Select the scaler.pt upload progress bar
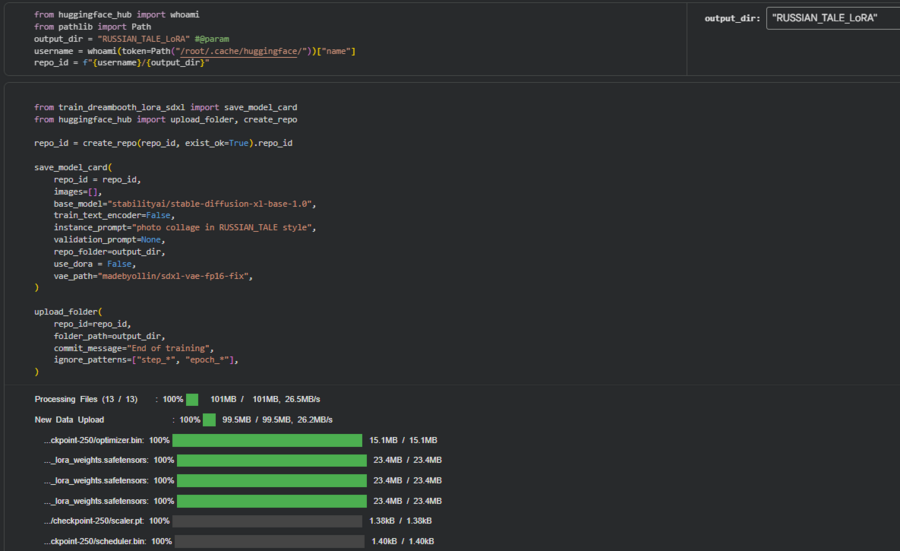The height and width of the screenshot is (551, 900). 267,521
